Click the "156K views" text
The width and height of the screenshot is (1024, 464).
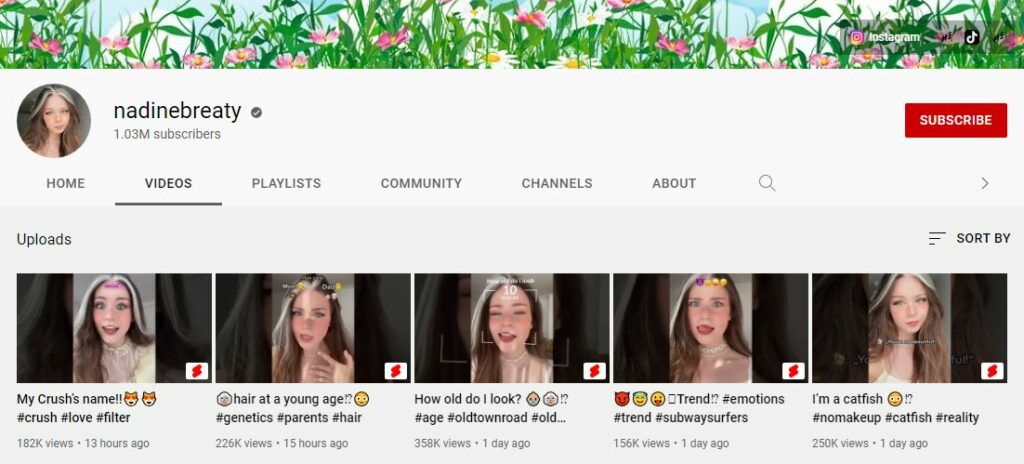point(641,443)
